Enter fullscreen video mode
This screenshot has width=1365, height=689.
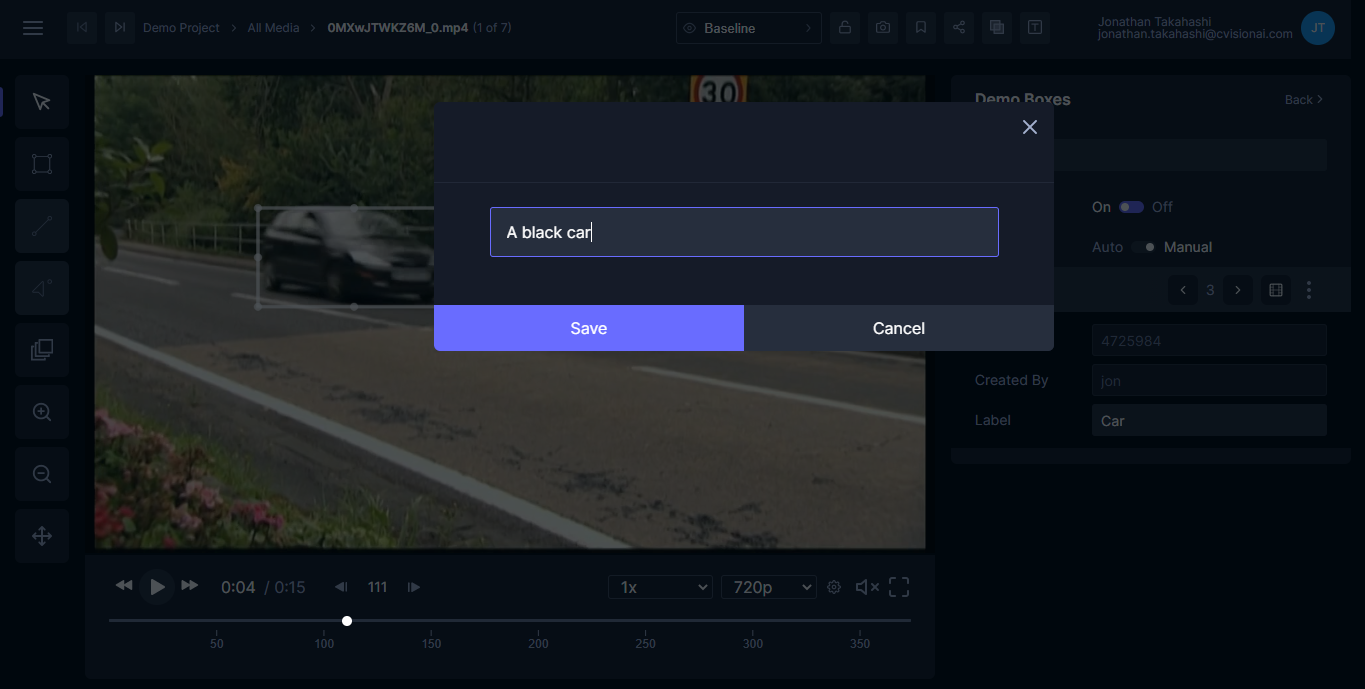[x=899, y=587]
